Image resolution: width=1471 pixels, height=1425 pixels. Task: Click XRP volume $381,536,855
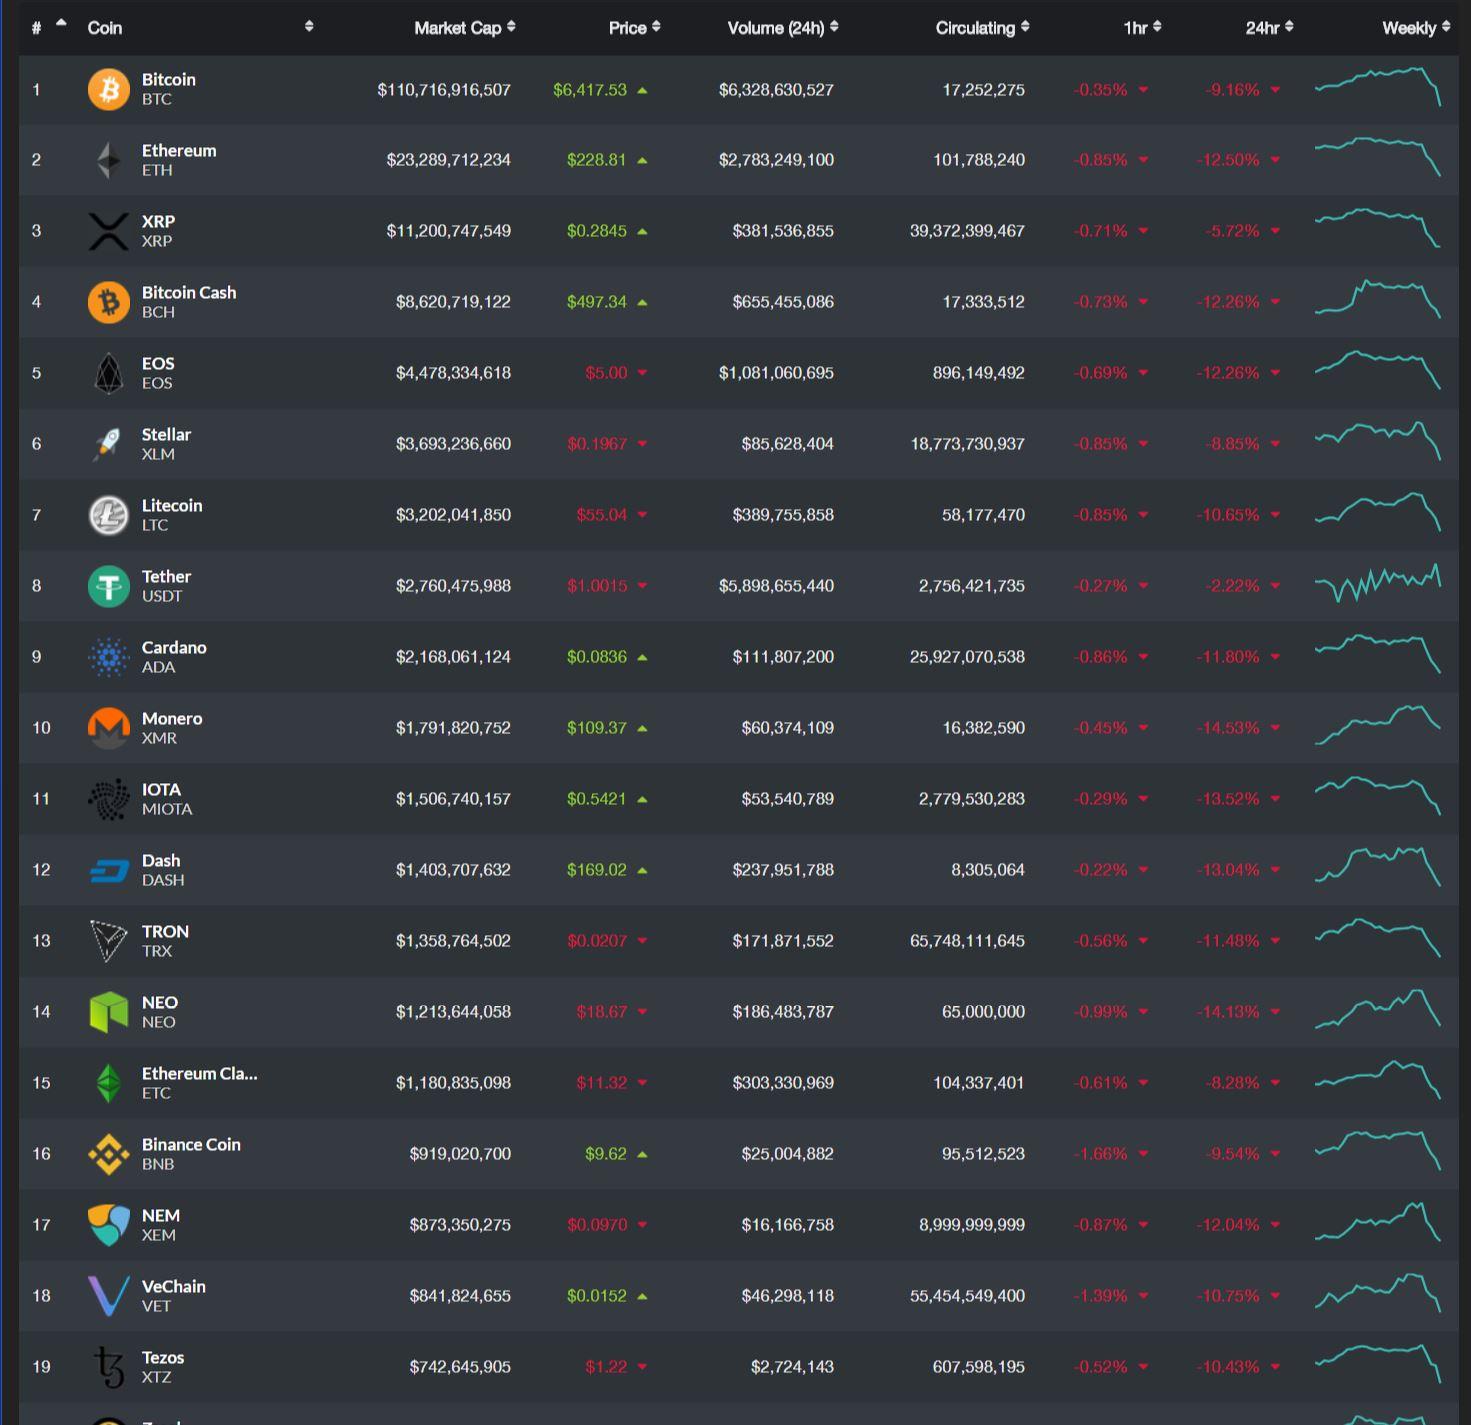pyautogui.click(x=783, y=231)
